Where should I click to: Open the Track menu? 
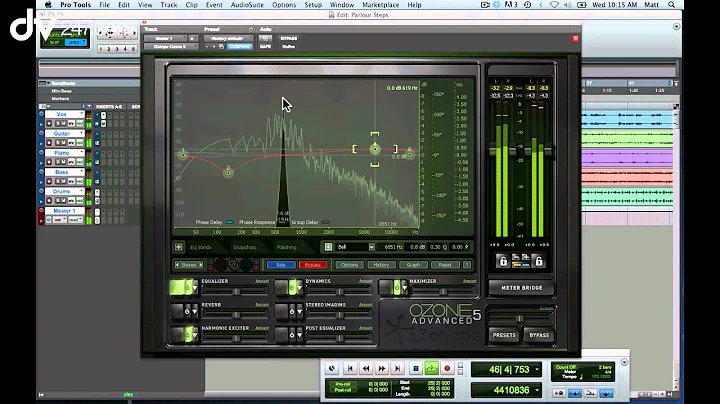point(169,5)
